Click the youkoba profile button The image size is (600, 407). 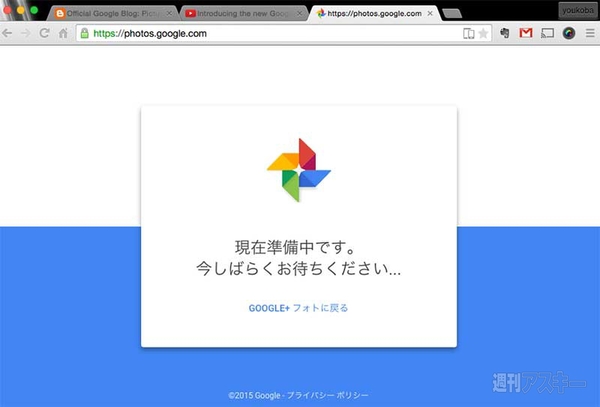578,10
